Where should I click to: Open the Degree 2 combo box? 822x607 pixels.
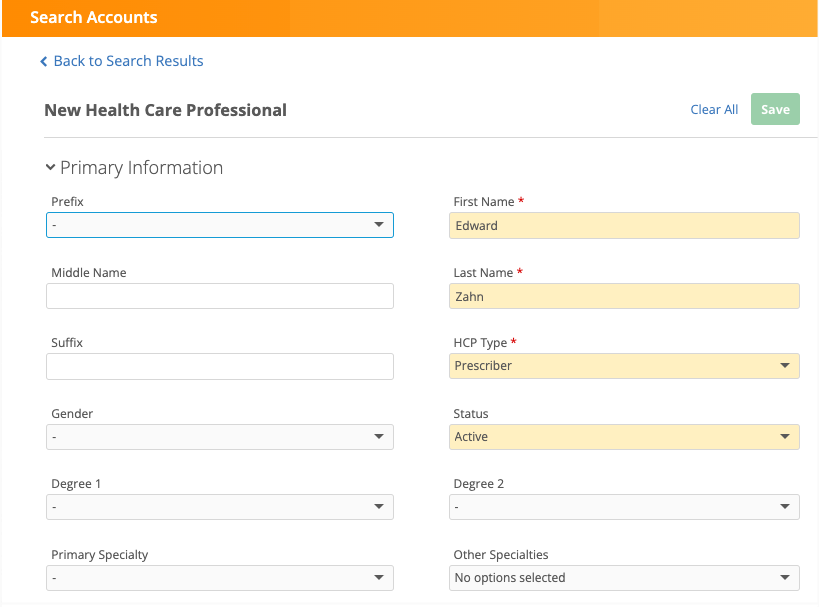click(624, 507)
